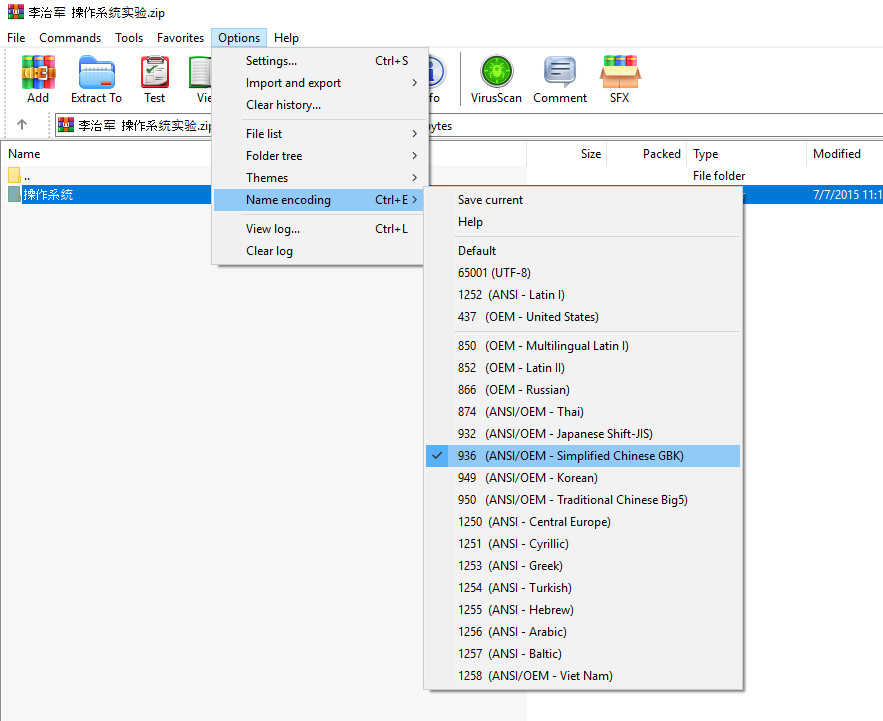Click the SFX toolbar icon
The width and height of the screenshot is (883, 721).
coord(619,72)
